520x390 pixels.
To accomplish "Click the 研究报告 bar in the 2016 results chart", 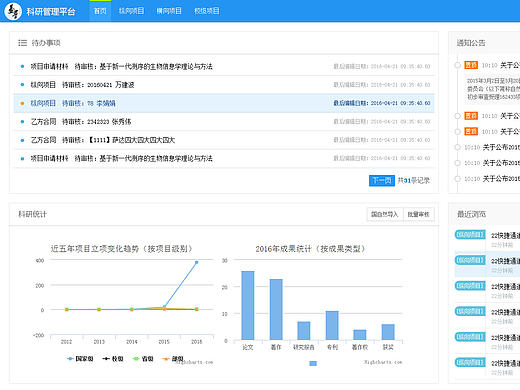I will point(304,331).
